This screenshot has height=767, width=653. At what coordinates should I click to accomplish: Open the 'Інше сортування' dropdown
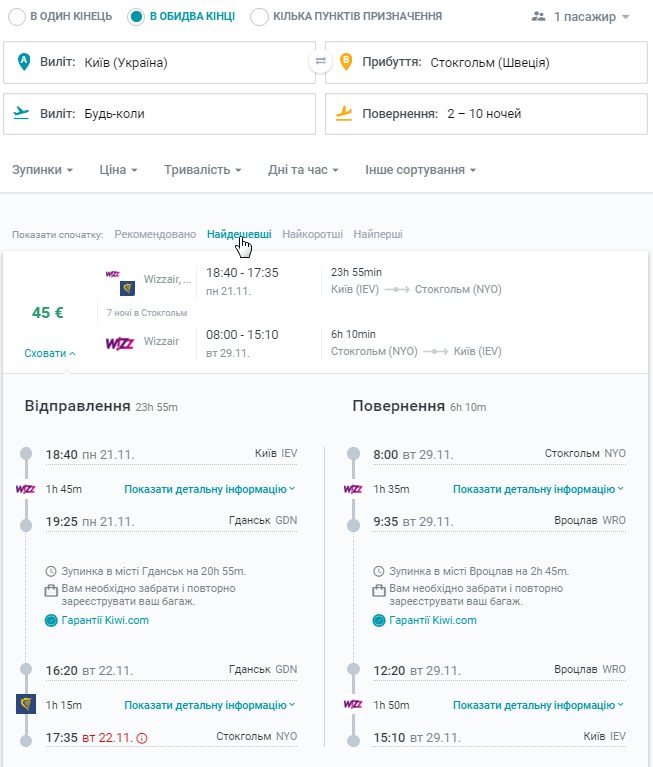(x=421, y=170)
